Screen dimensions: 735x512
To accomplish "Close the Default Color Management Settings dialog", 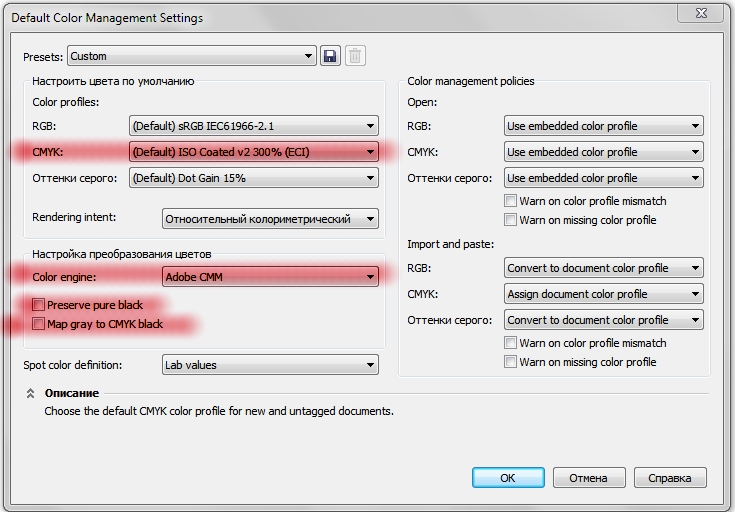I will point(701,13).
